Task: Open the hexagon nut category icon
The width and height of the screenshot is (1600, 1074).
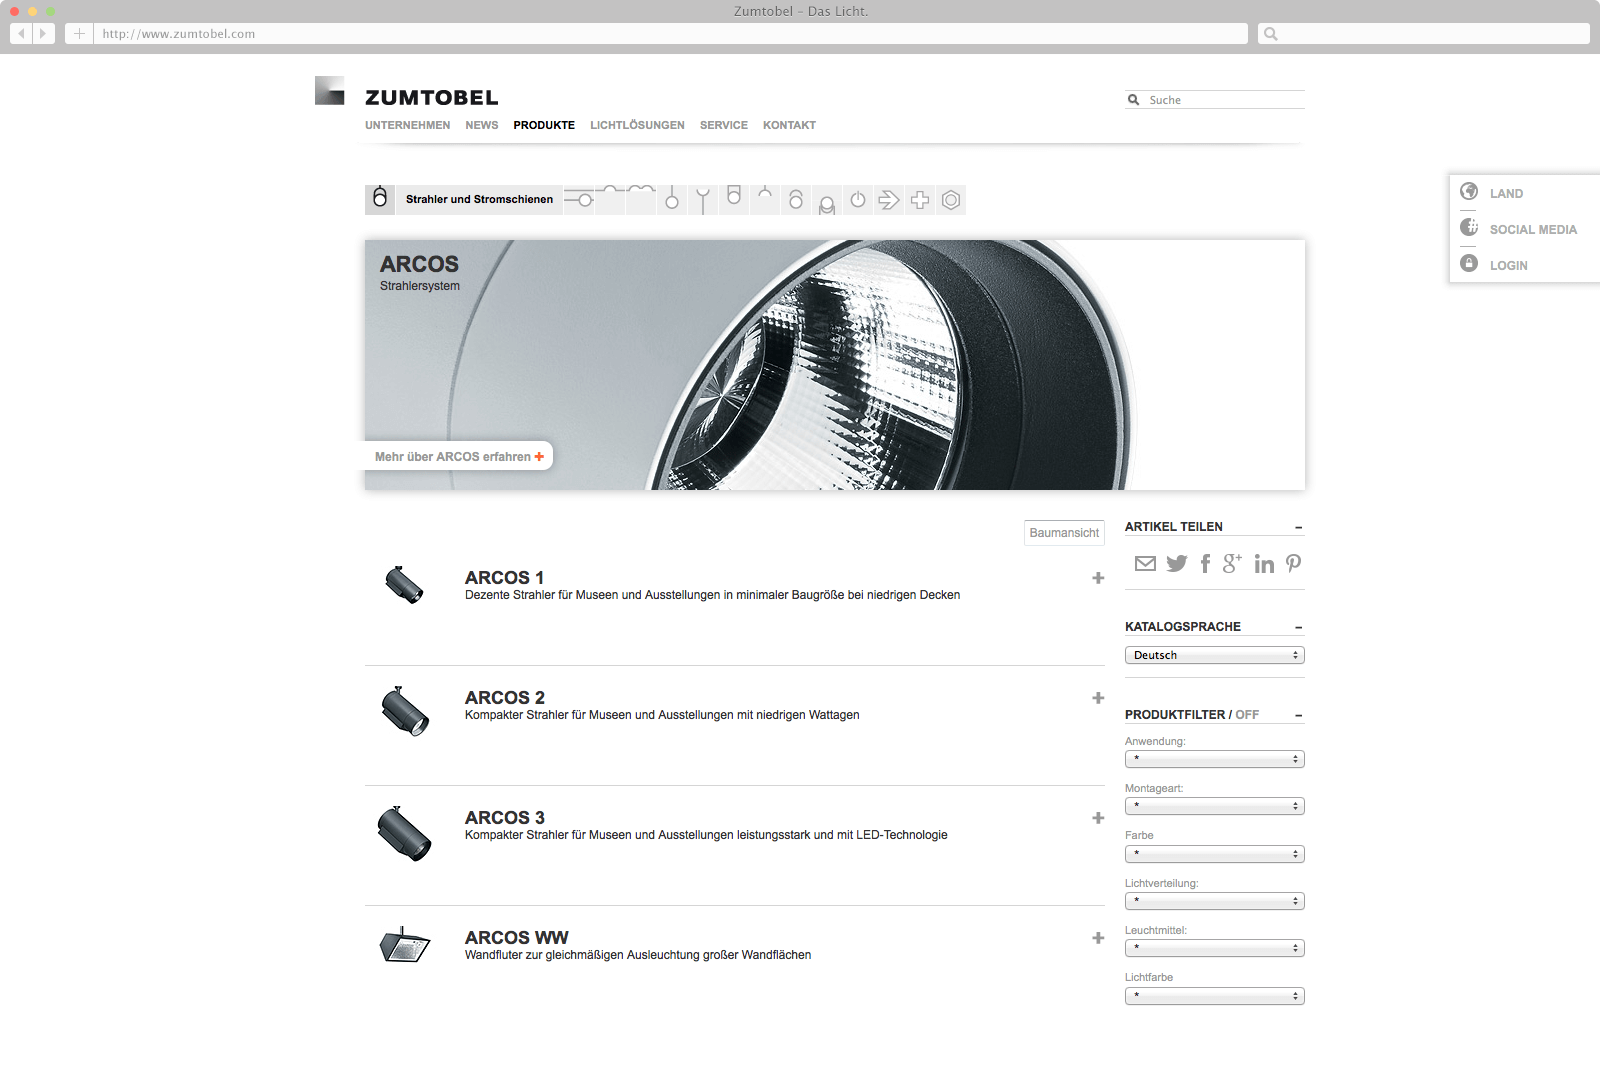Action: (x=951, y=200)
